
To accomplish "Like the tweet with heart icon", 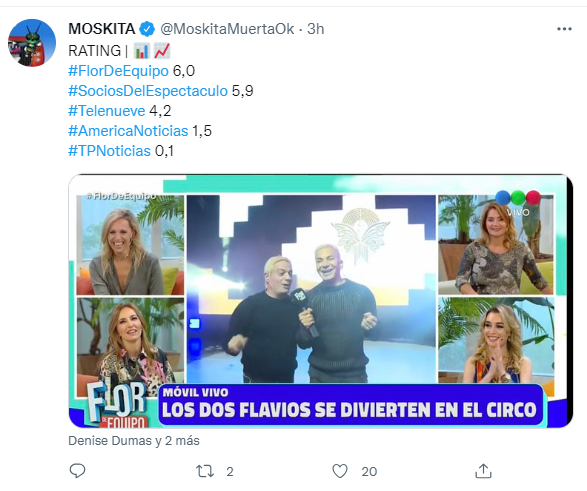I will (x=340, y=471).
